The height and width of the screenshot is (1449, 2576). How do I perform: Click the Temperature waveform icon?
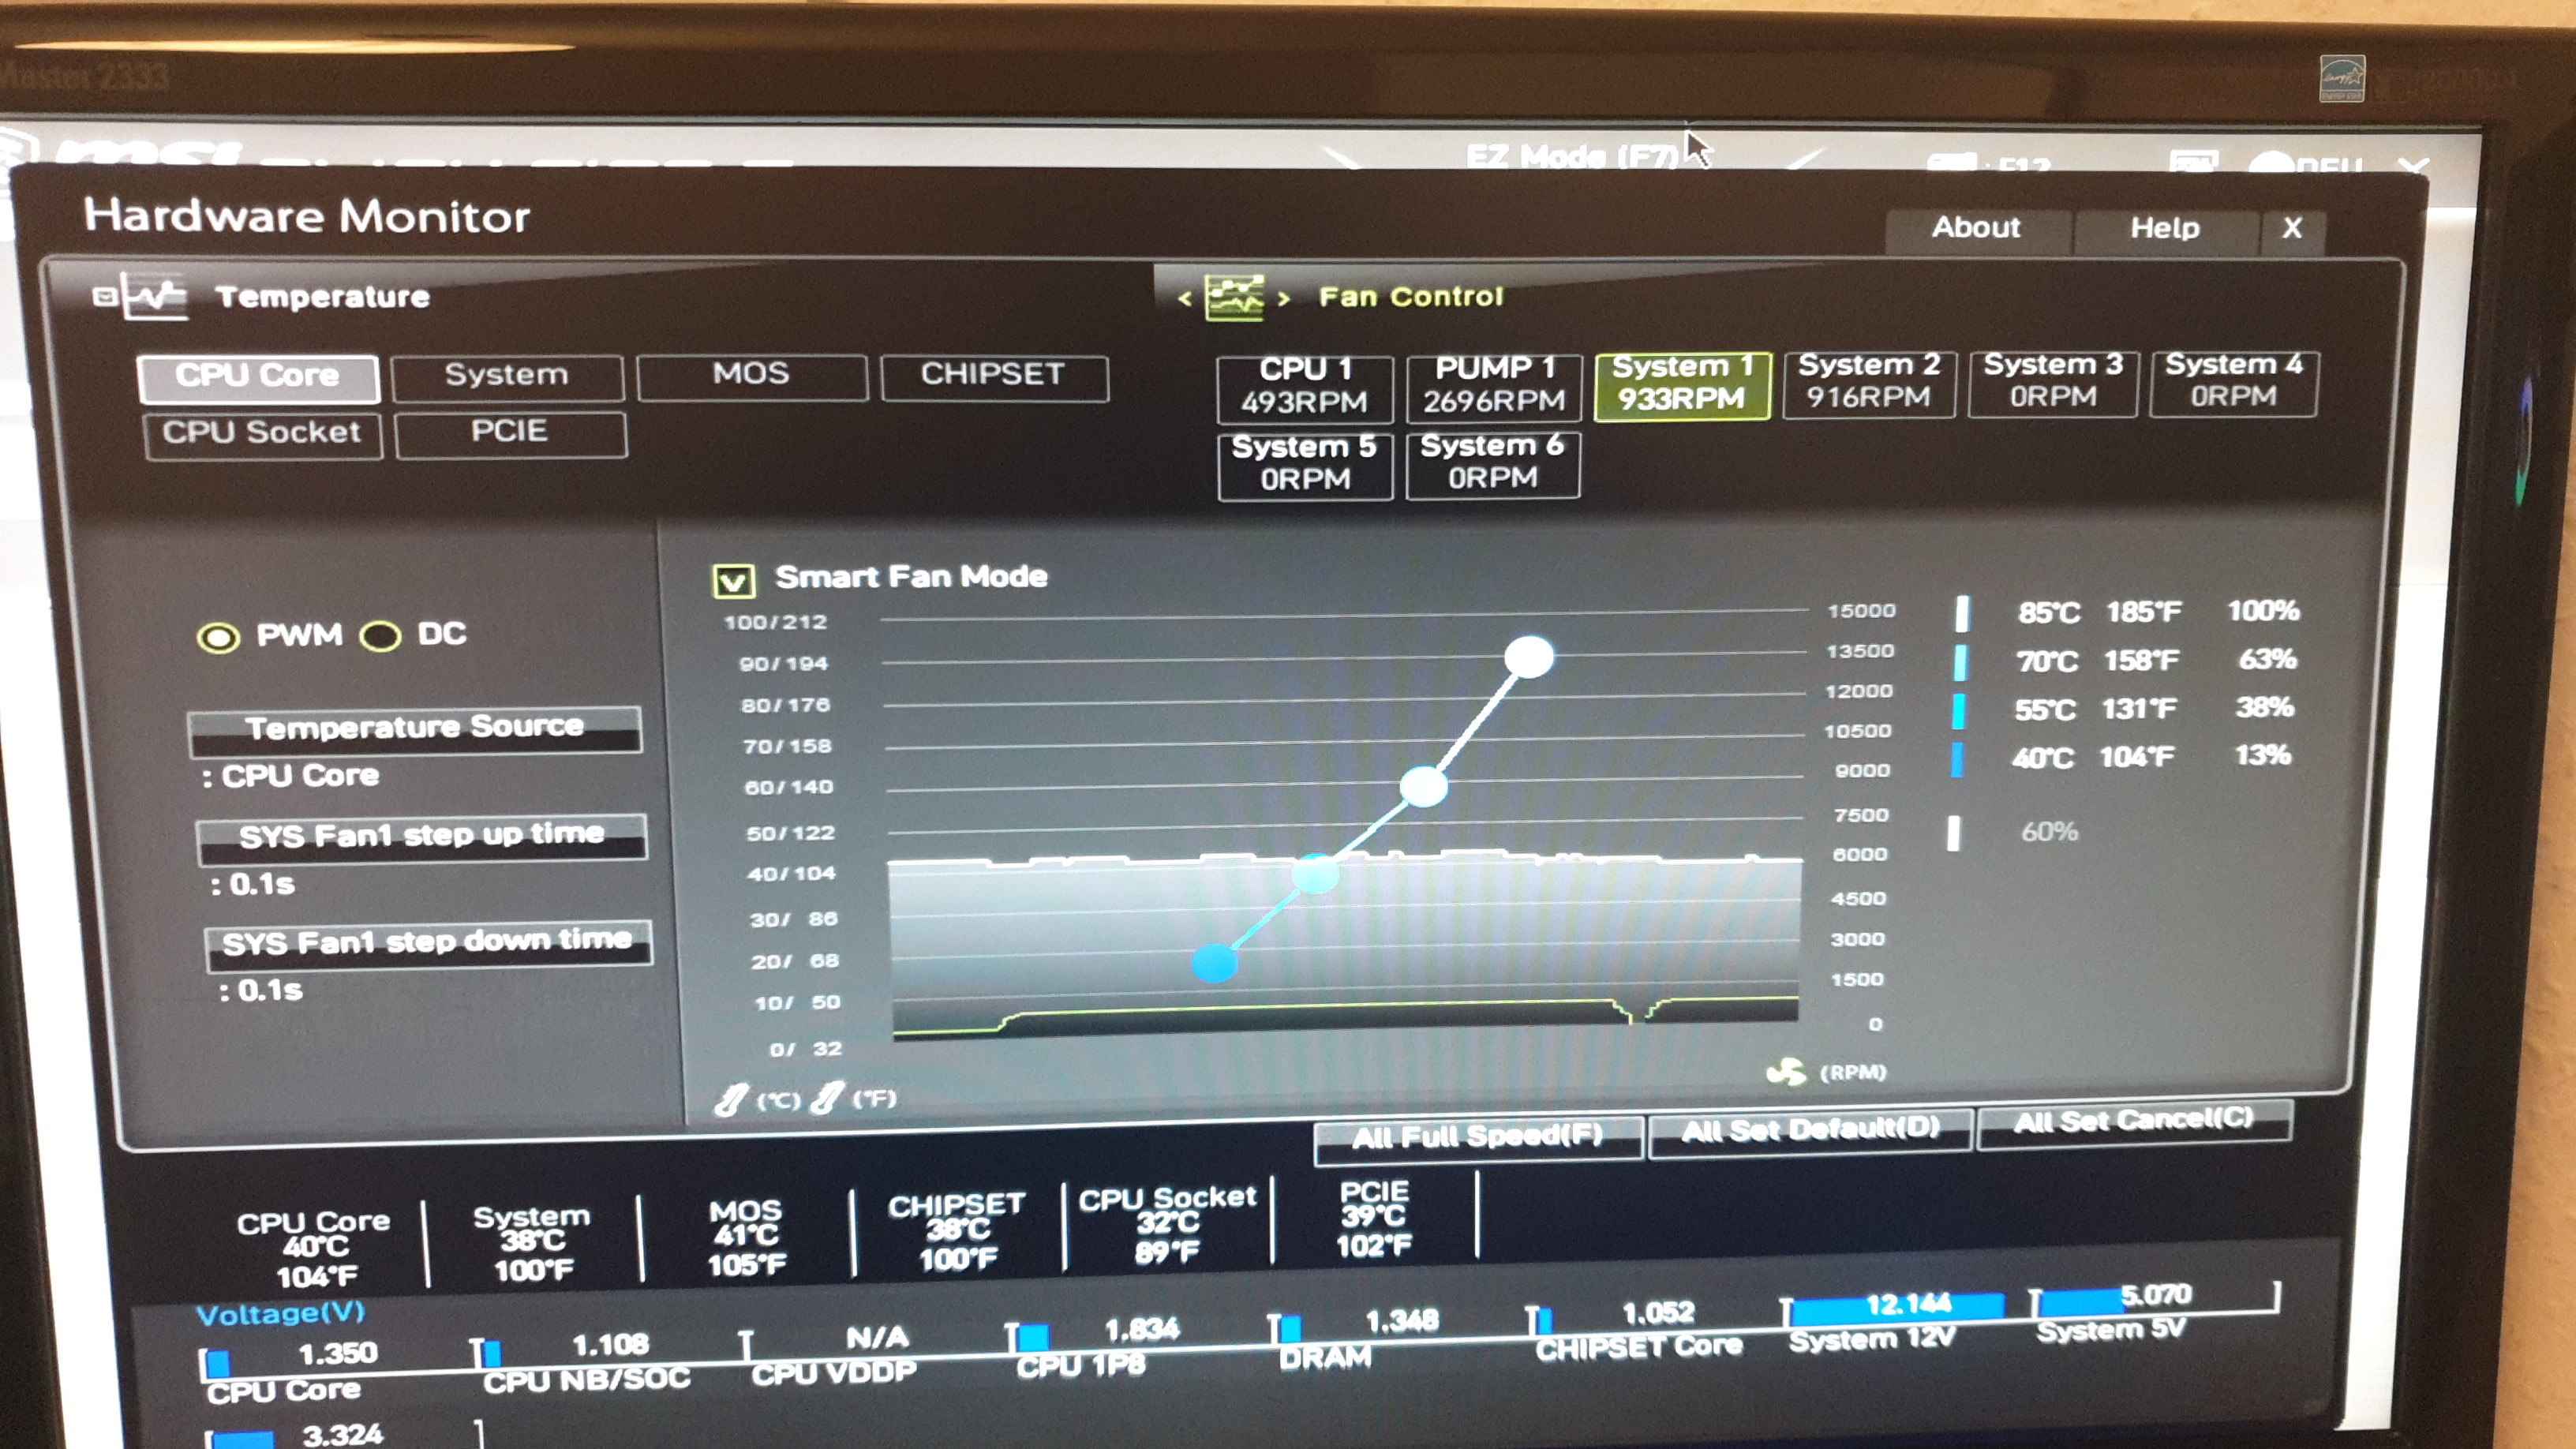(x=155, y=296)
